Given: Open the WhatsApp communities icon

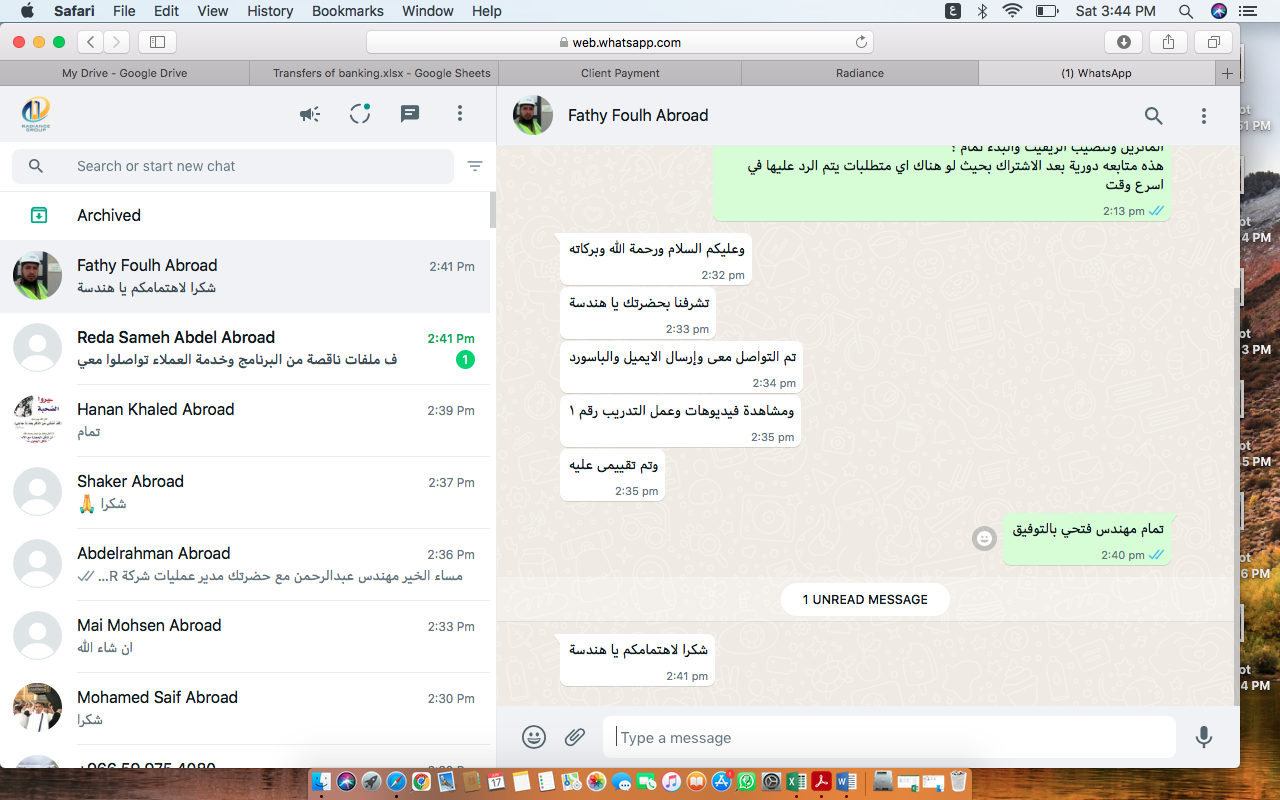Looking at the screenshot, I should pos(310,114).
